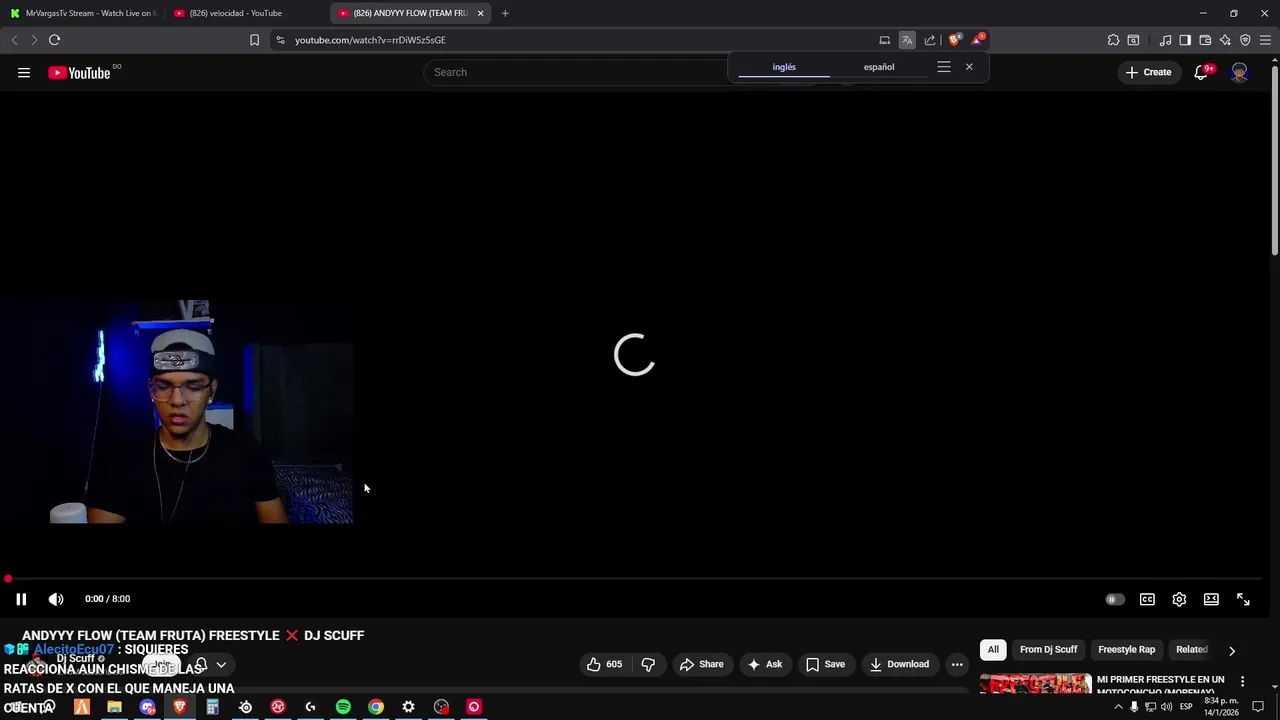Save the video to a playlist
1280x720 pixels.
(826, 664)
